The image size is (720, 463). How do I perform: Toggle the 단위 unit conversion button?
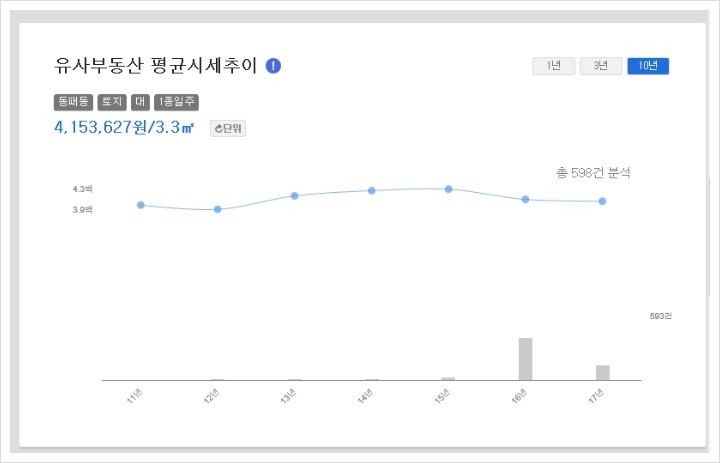(228, 128)
